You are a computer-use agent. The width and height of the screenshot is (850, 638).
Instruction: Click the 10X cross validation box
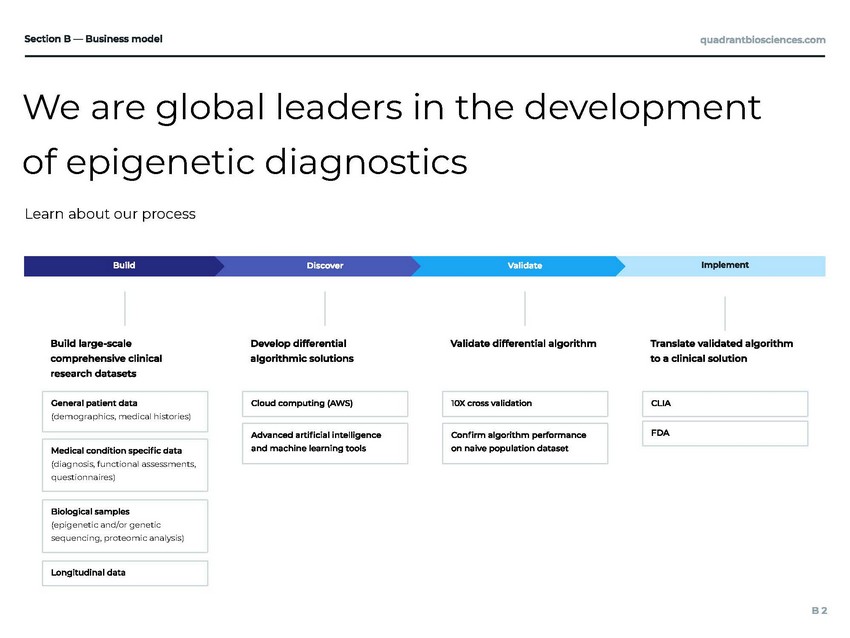[525, 403]
